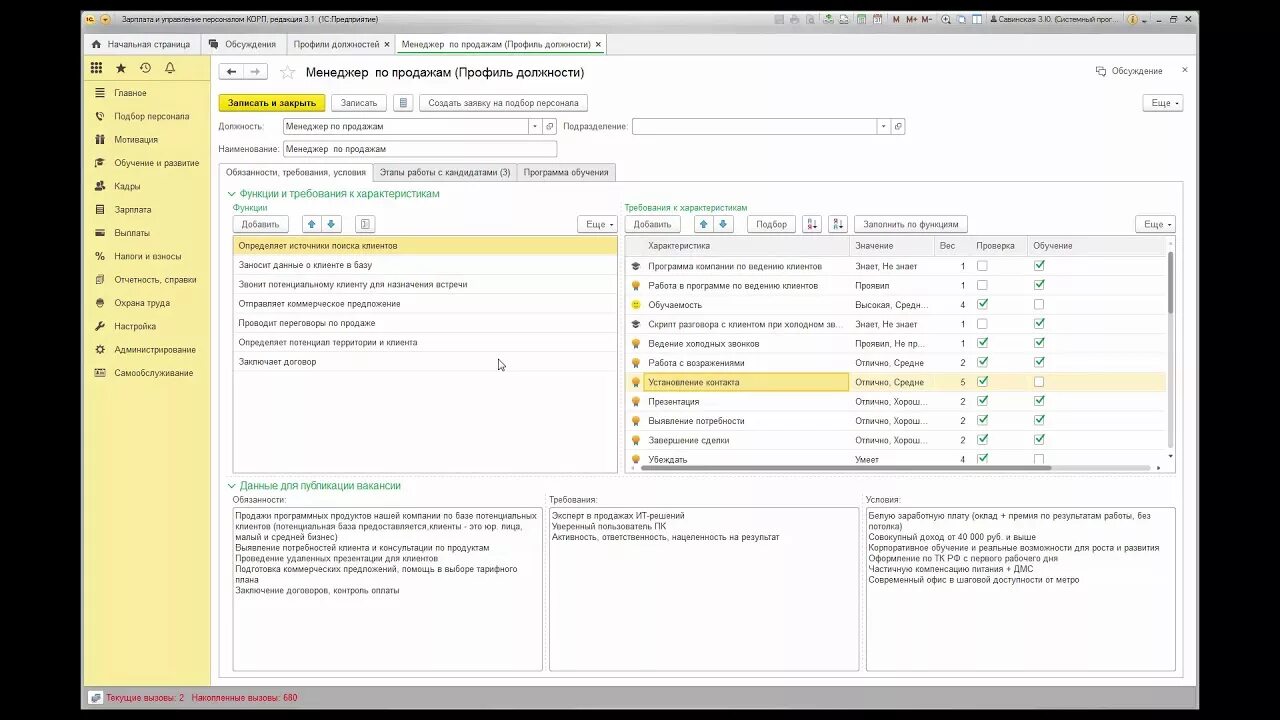Click Записать и закрыть button

coord(272,103)
